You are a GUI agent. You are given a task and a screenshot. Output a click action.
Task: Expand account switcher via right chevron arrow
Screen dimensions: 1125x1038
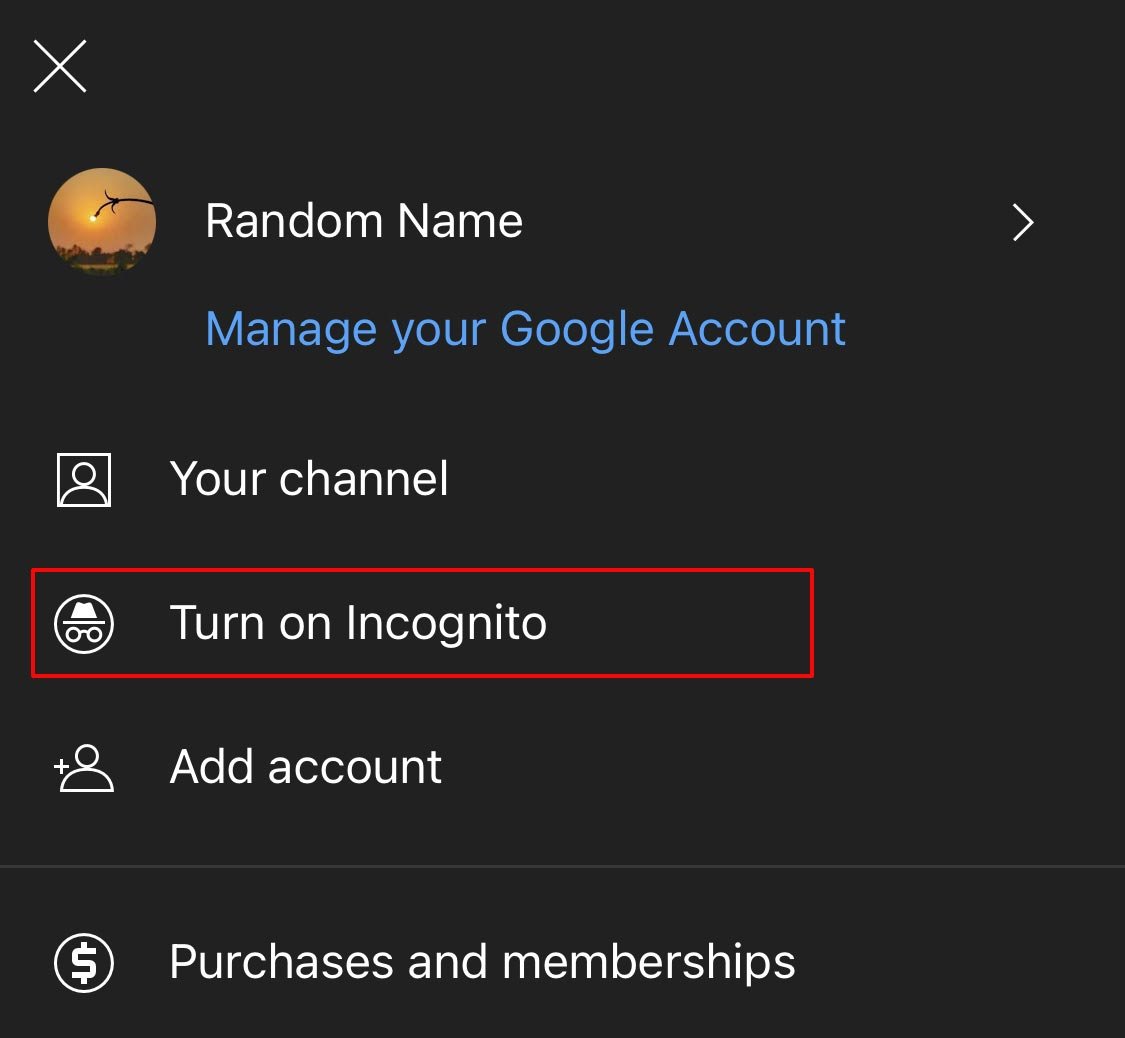(1023, 222)
